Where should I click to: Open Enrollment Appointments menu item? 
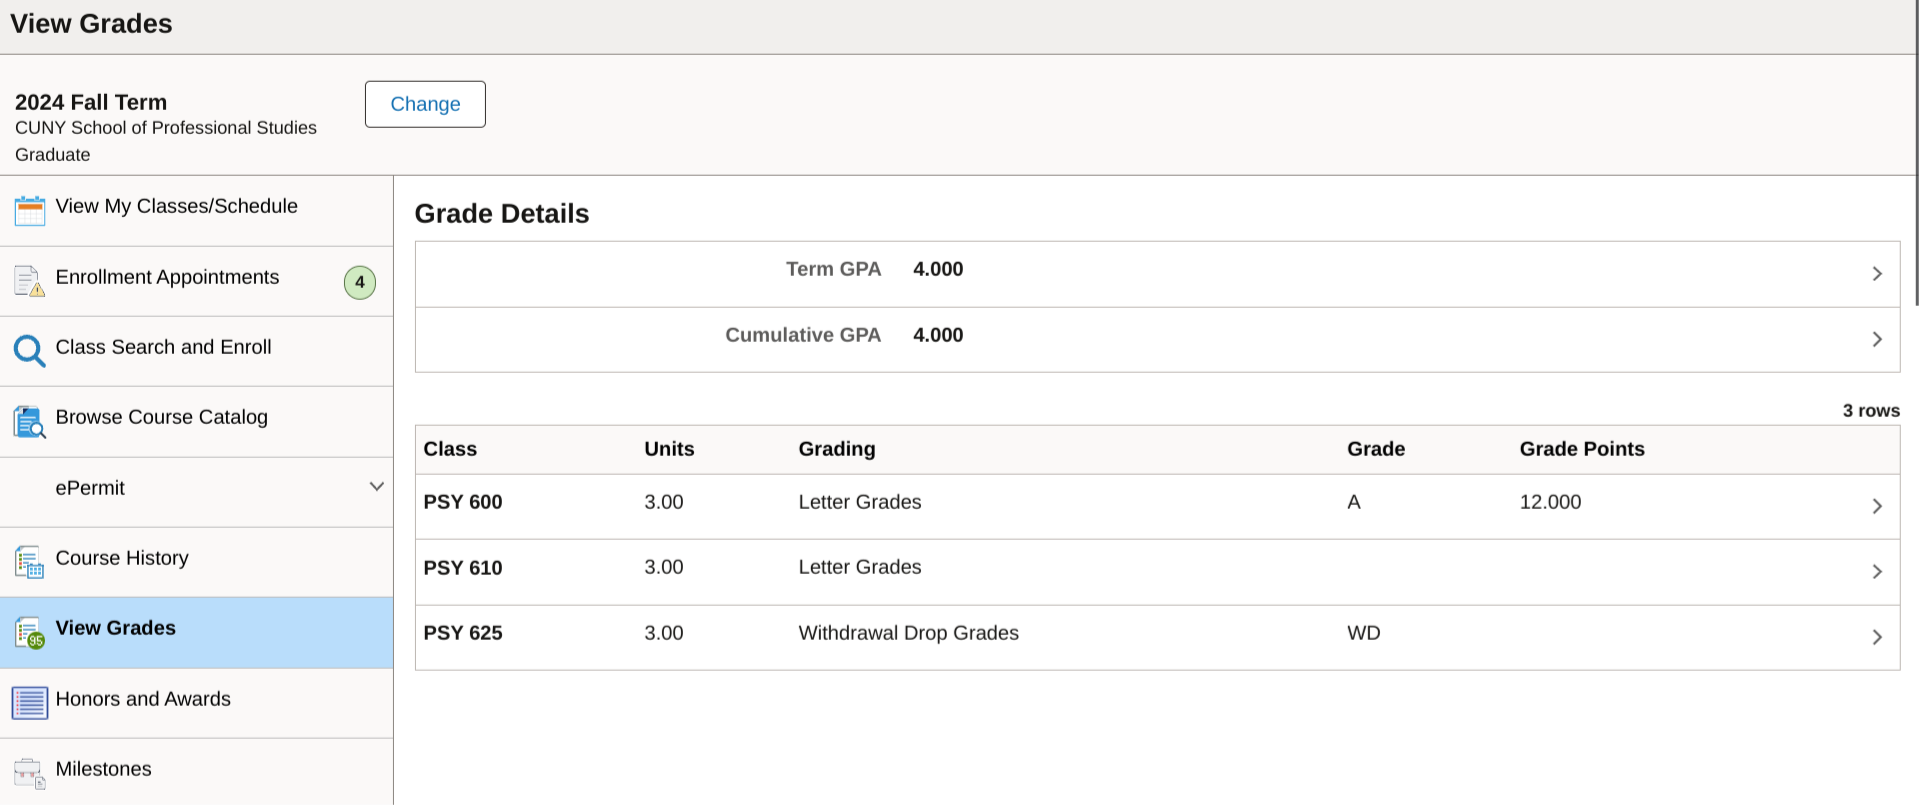pos(196,282)
